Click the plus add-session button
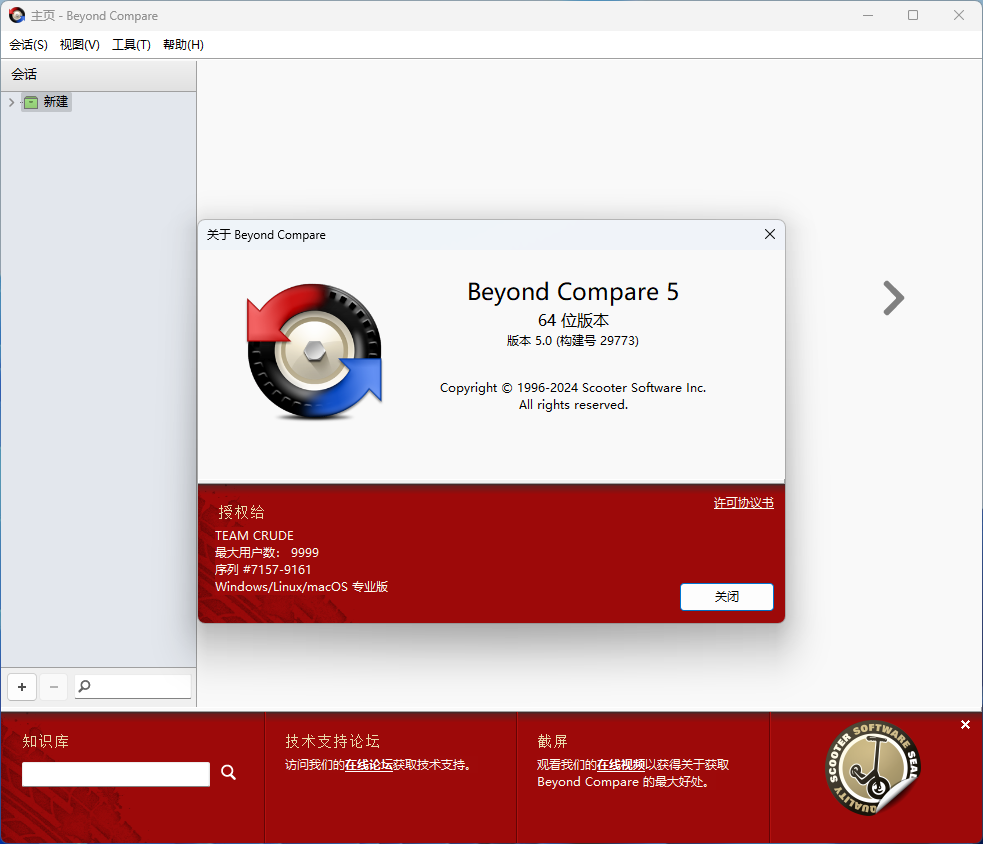The image size is (983, 844). point(22,687)
